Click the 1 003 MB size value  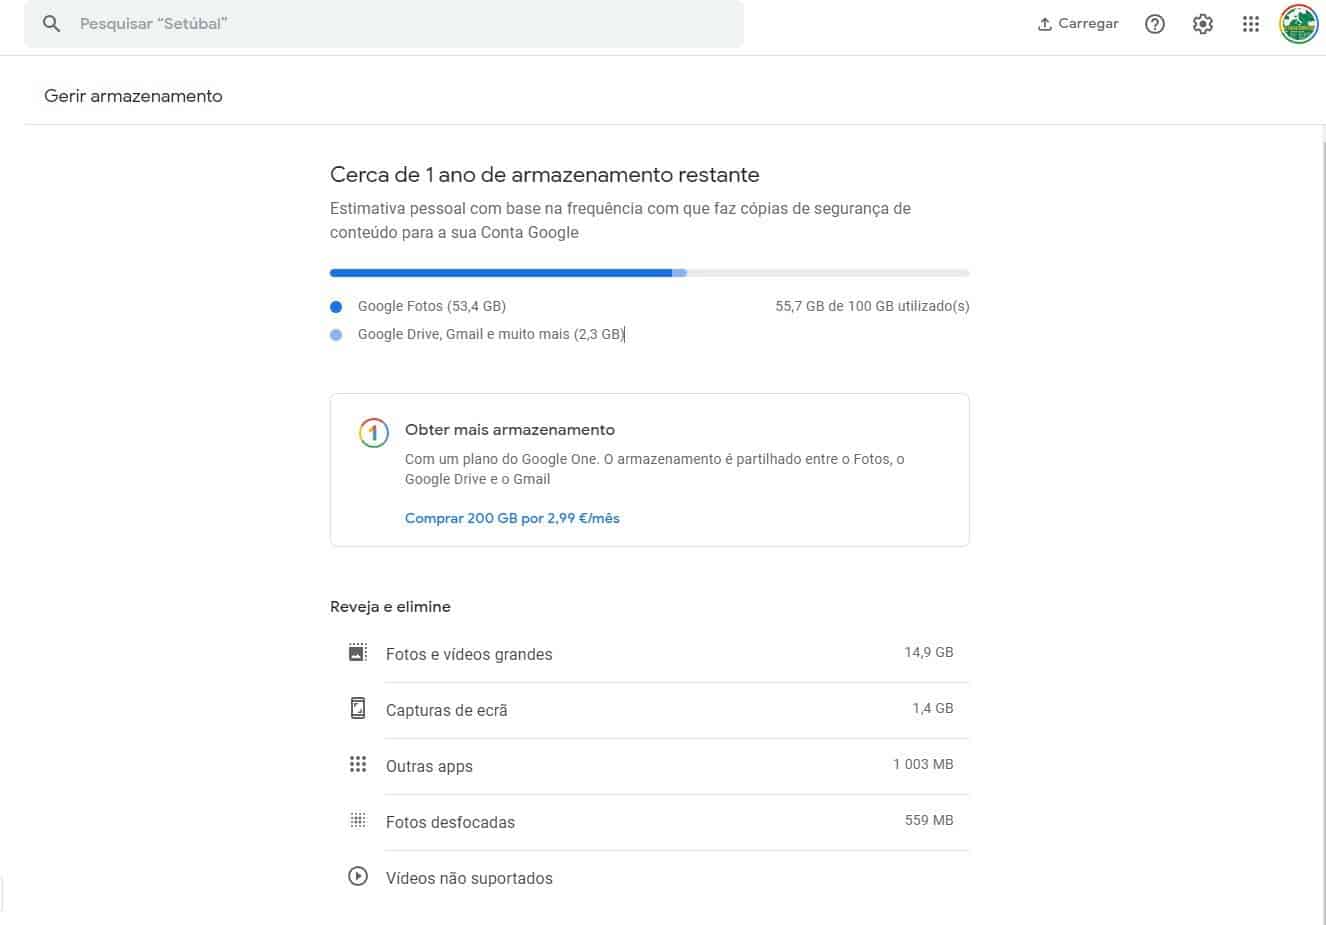(923, 764)
